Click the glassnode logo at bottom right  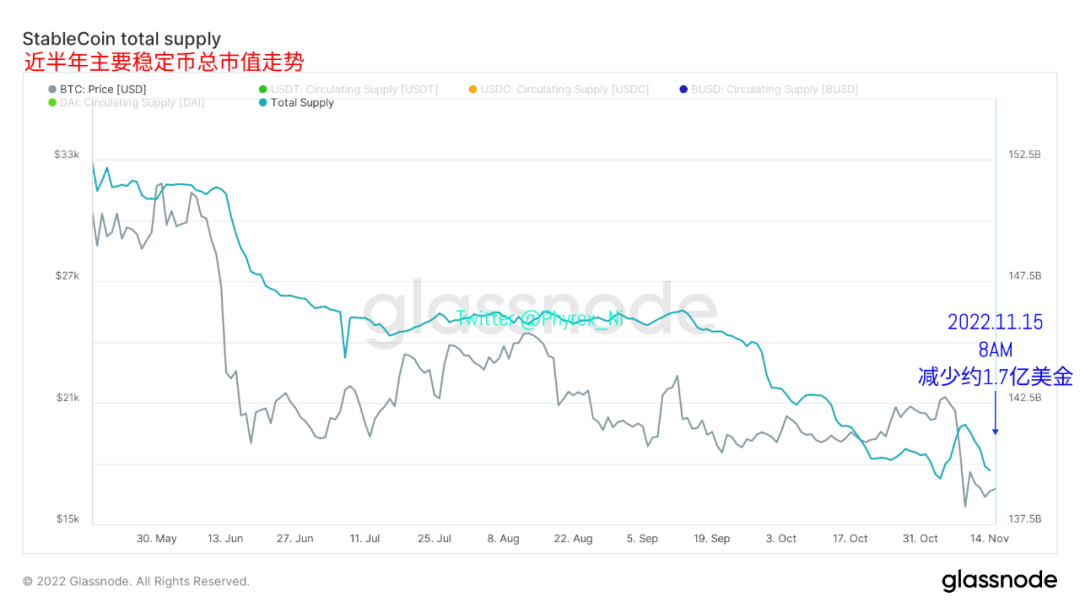[x=998, y=581]
